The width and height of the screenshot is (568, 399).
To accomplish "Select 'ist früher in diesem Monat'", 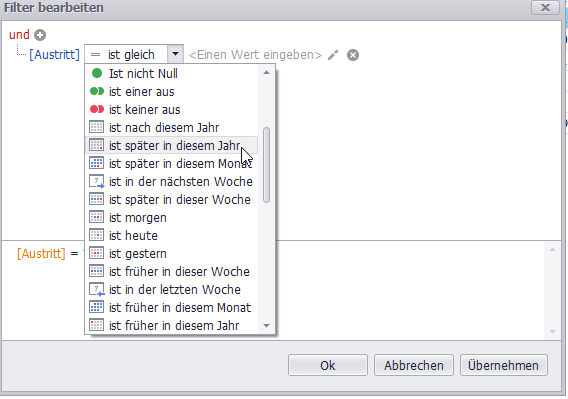I will [x=172, y=308].
